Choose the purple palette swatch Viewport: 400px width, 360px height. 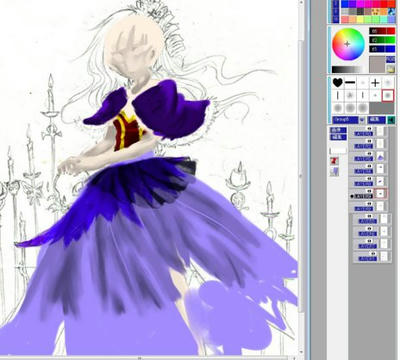click(x=352, y=4)
